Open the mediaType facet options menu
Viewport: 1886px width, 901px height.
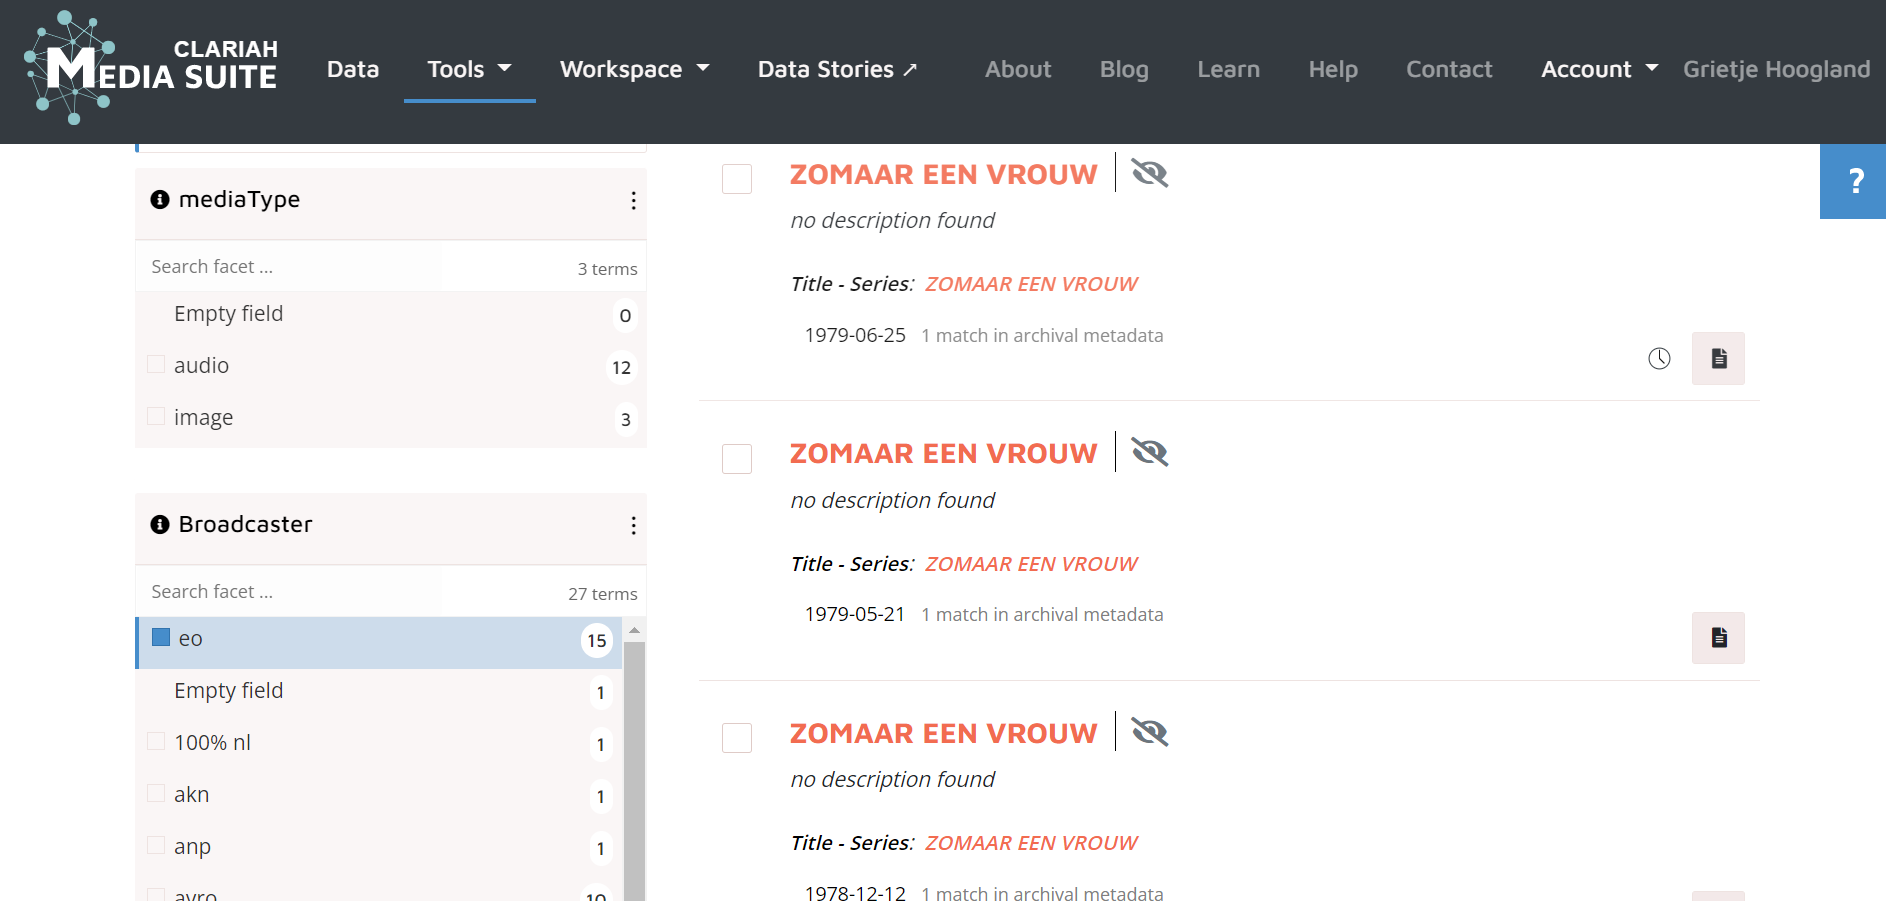633,201
